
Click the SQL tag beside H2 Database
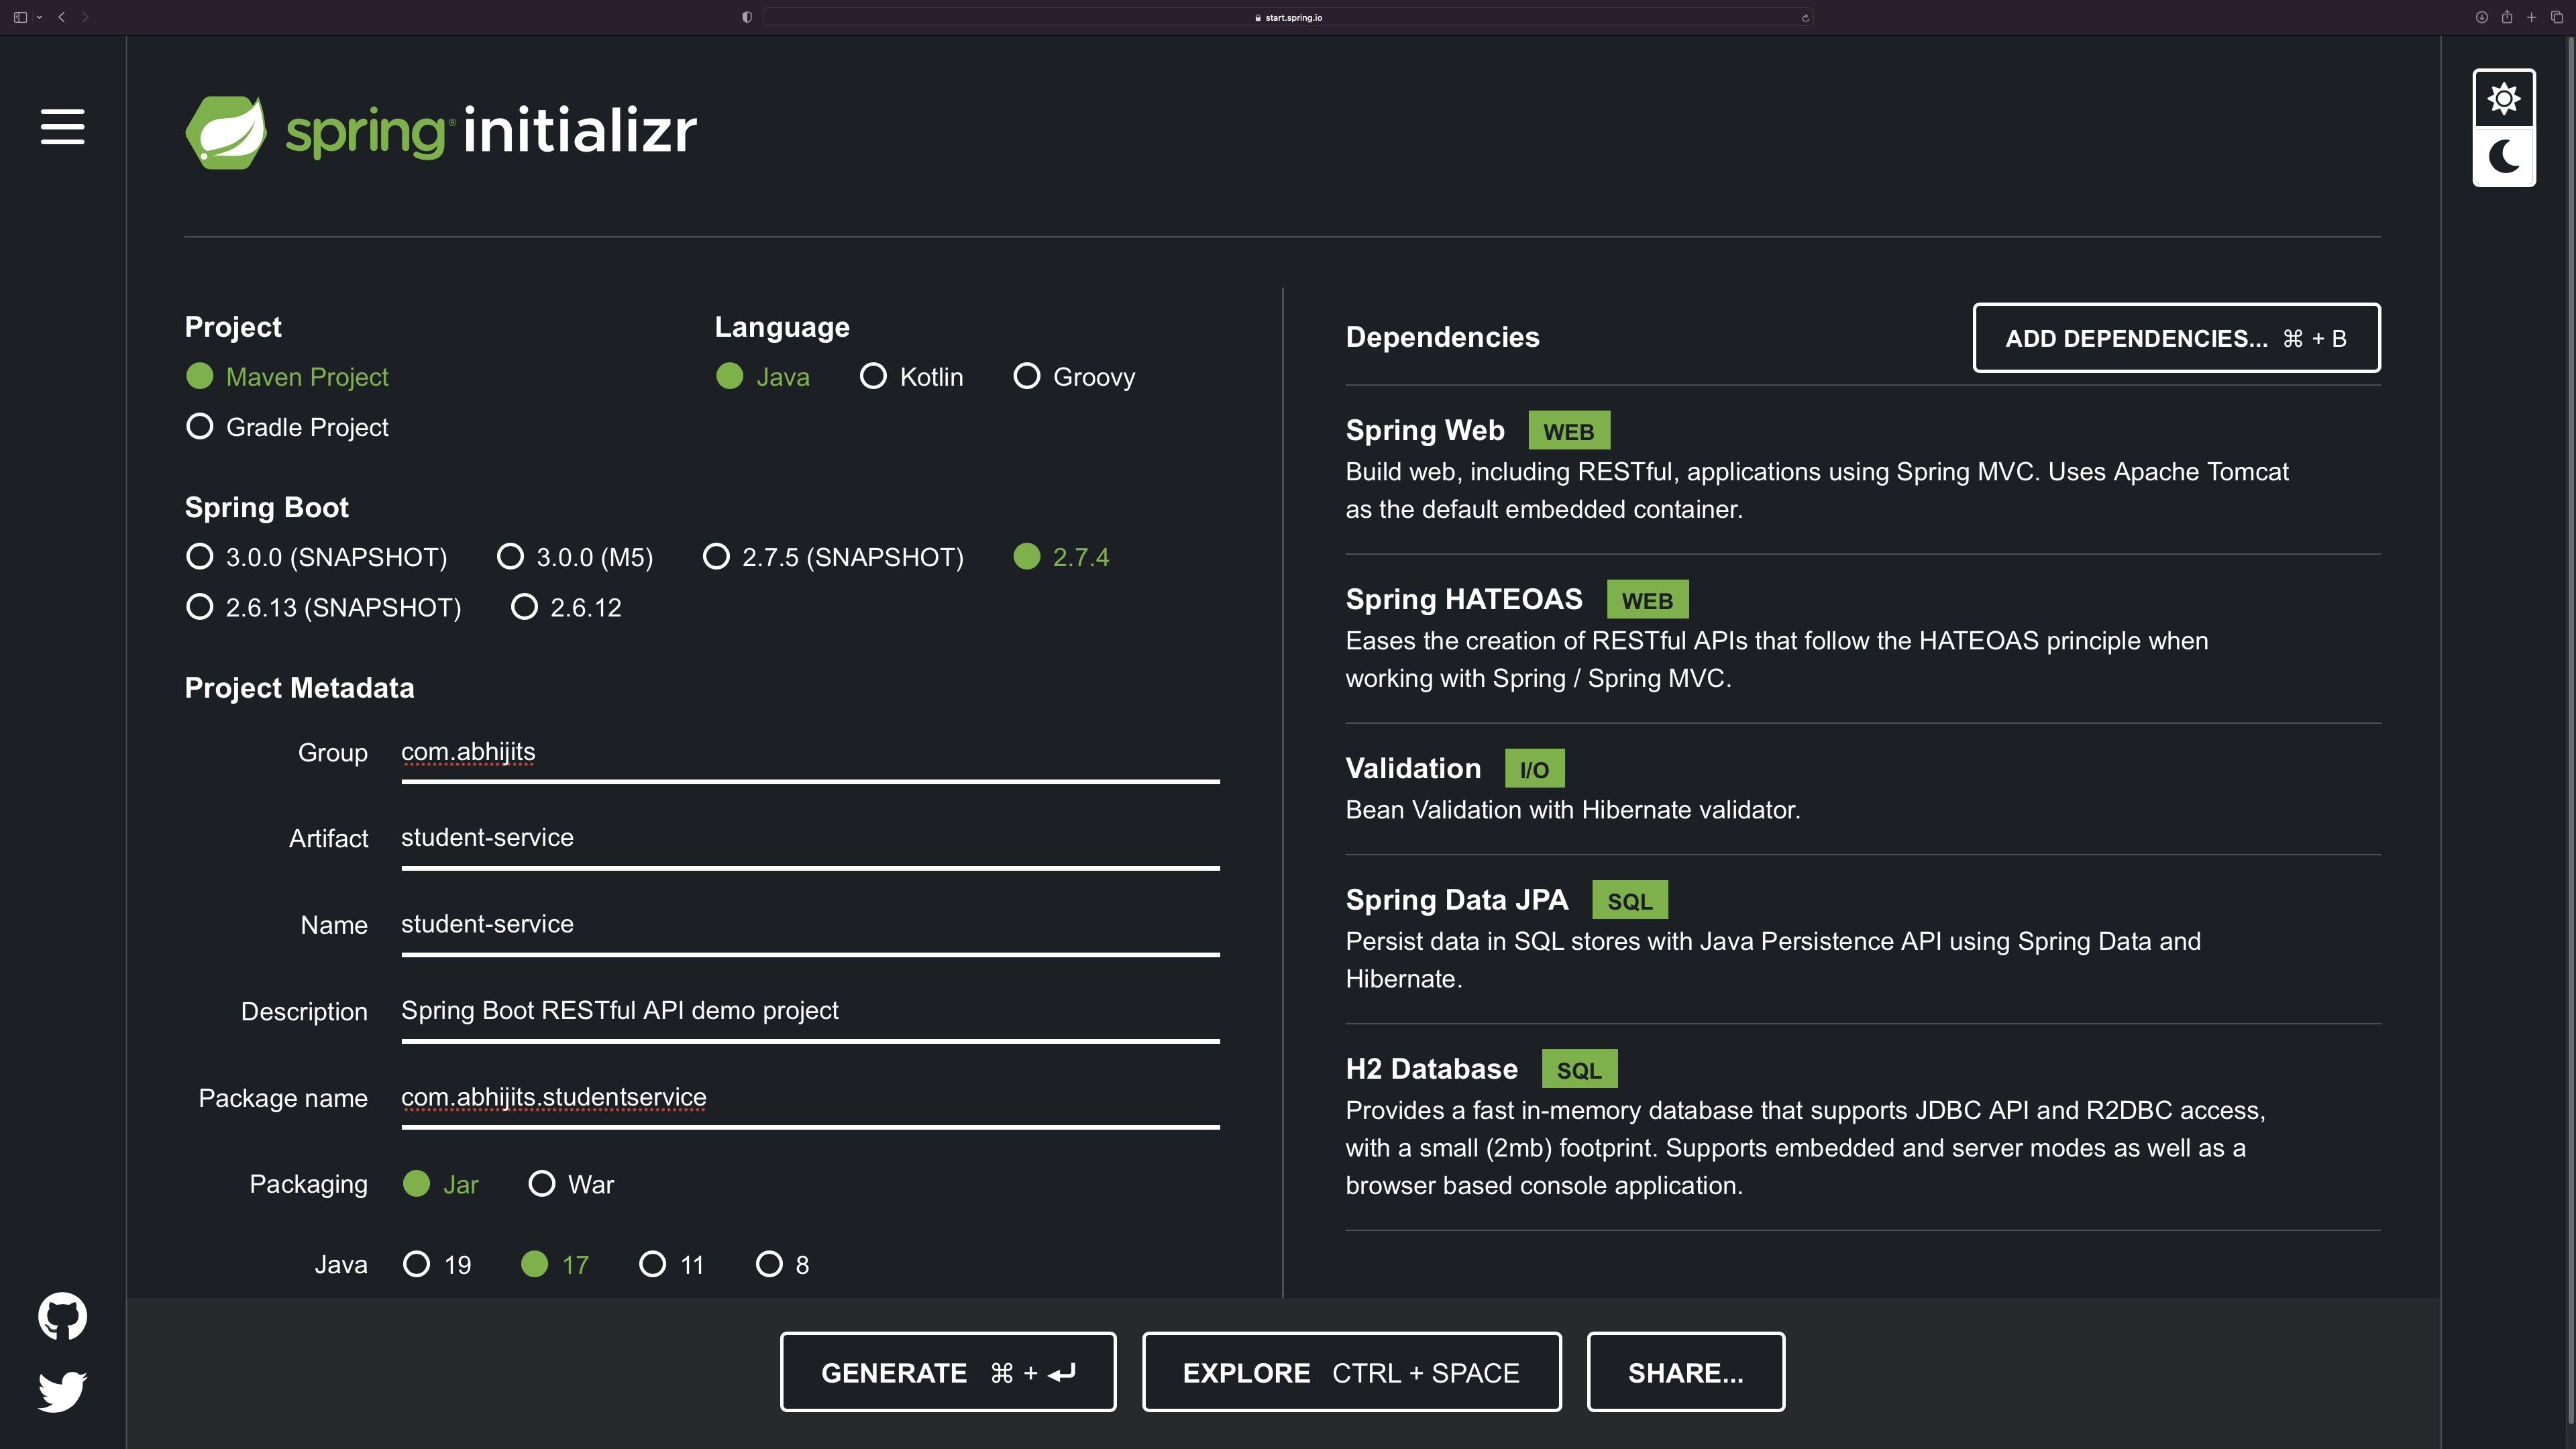pos(1580,1069)
